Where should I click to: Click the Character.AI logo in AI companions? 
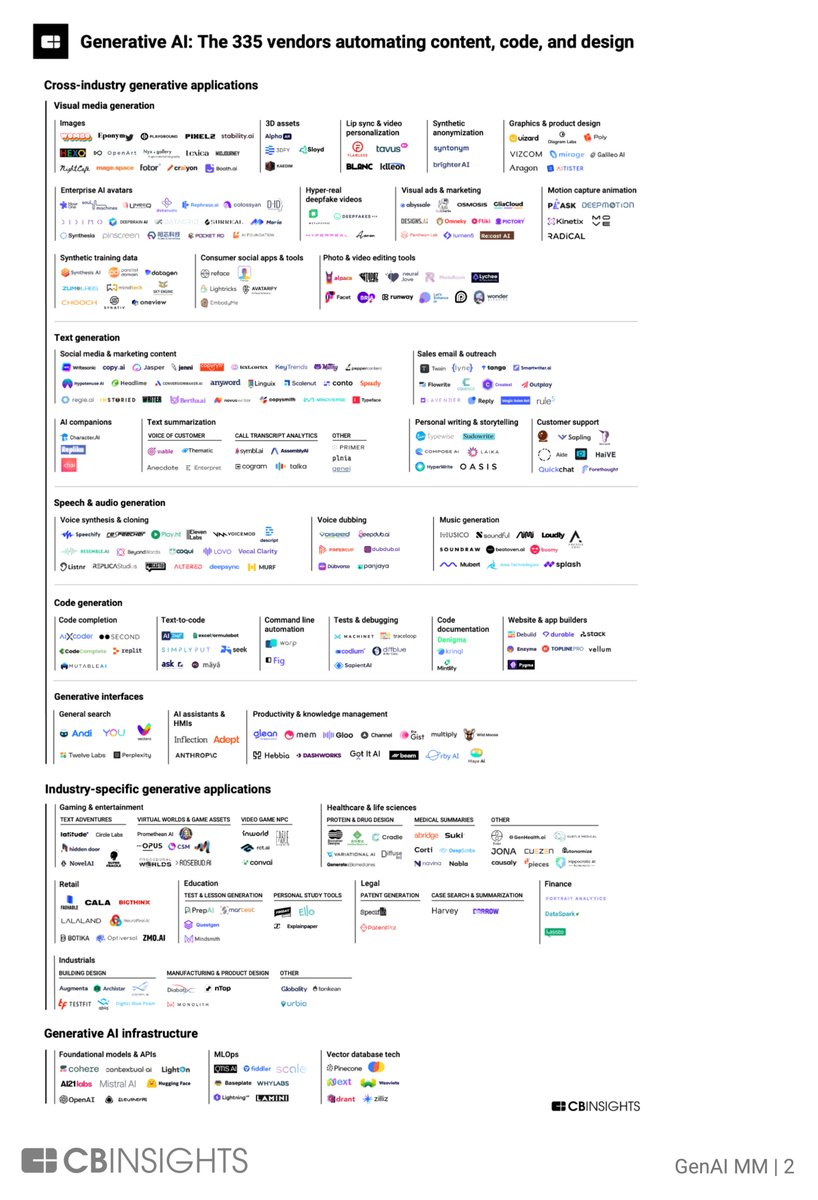(80, 437)
